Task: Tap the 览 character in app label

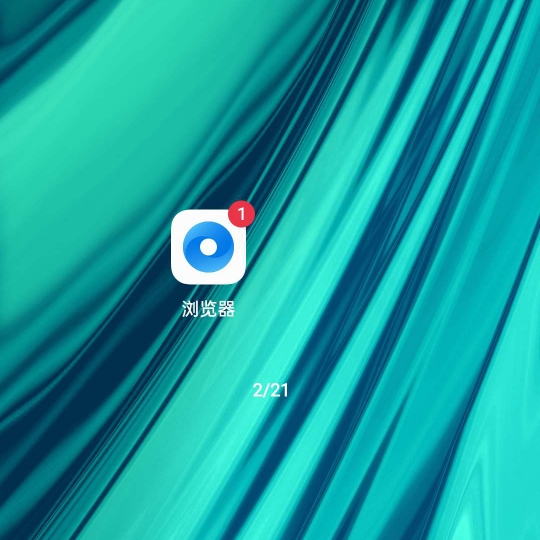Action: point(208,309)
